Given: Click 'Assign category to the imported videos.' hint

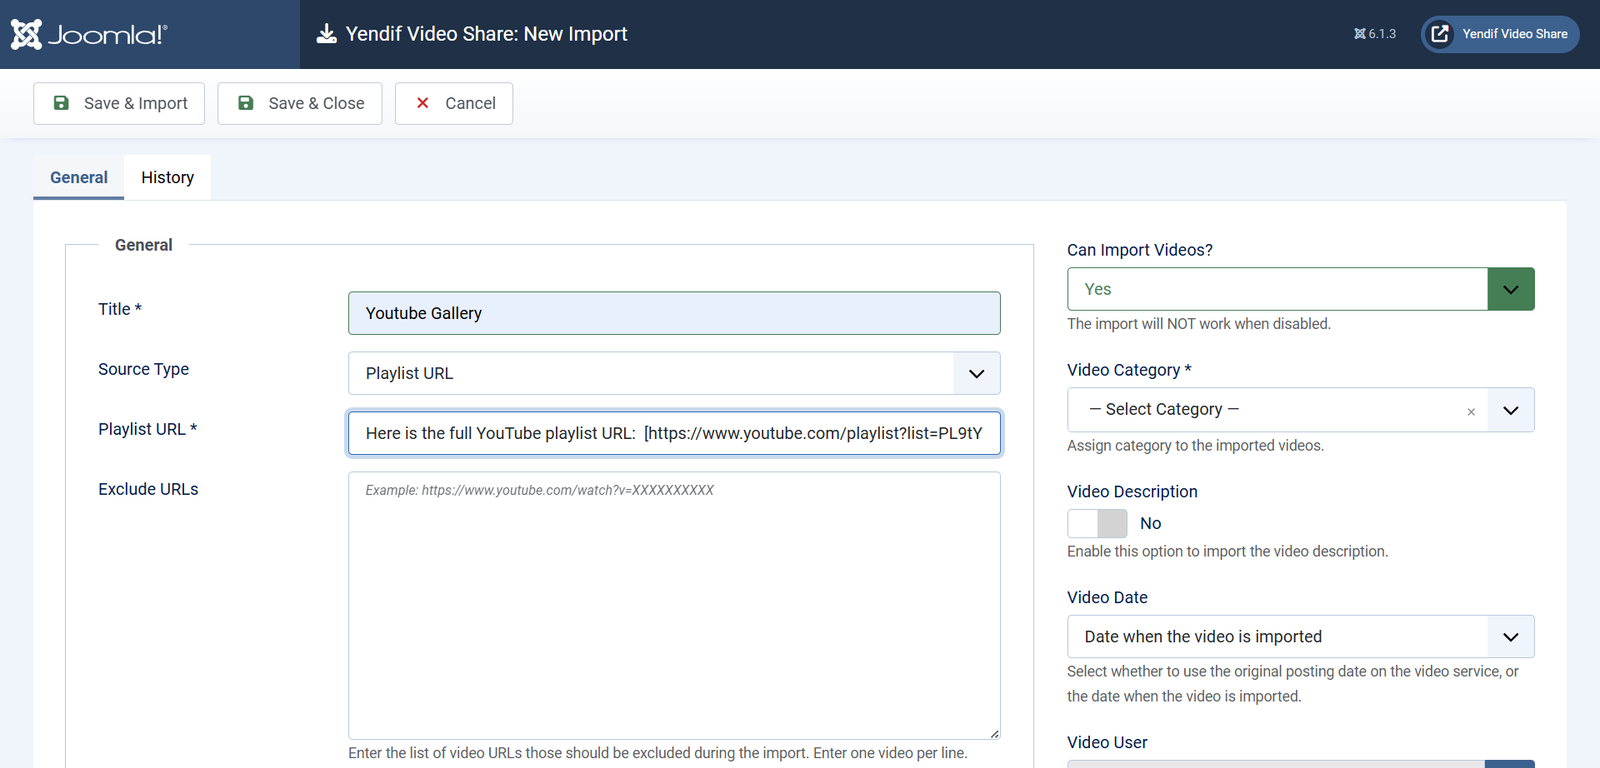Looking at the screenshot, I should click(x=1195, y=446).
